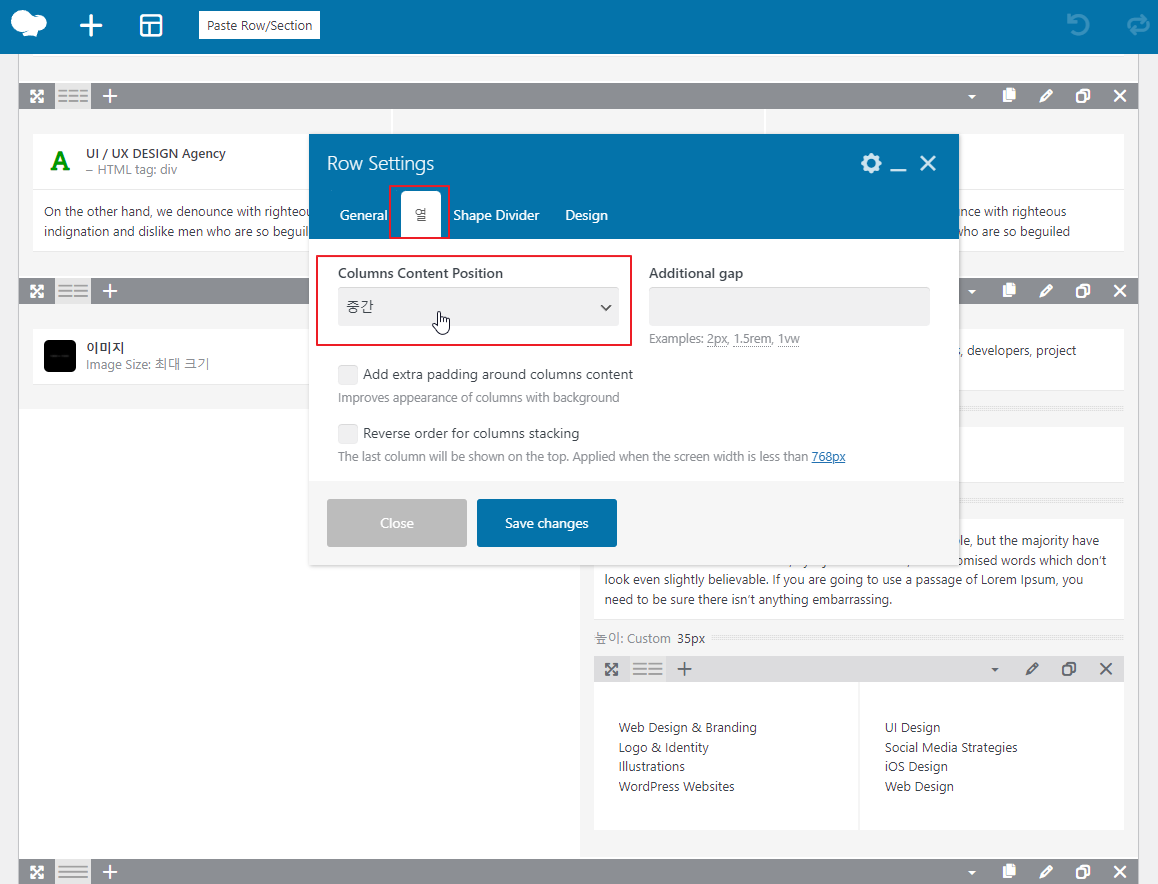The image size is (1158, 884).
Task: Click Save changes button
Action: click(x=547, y=523)
